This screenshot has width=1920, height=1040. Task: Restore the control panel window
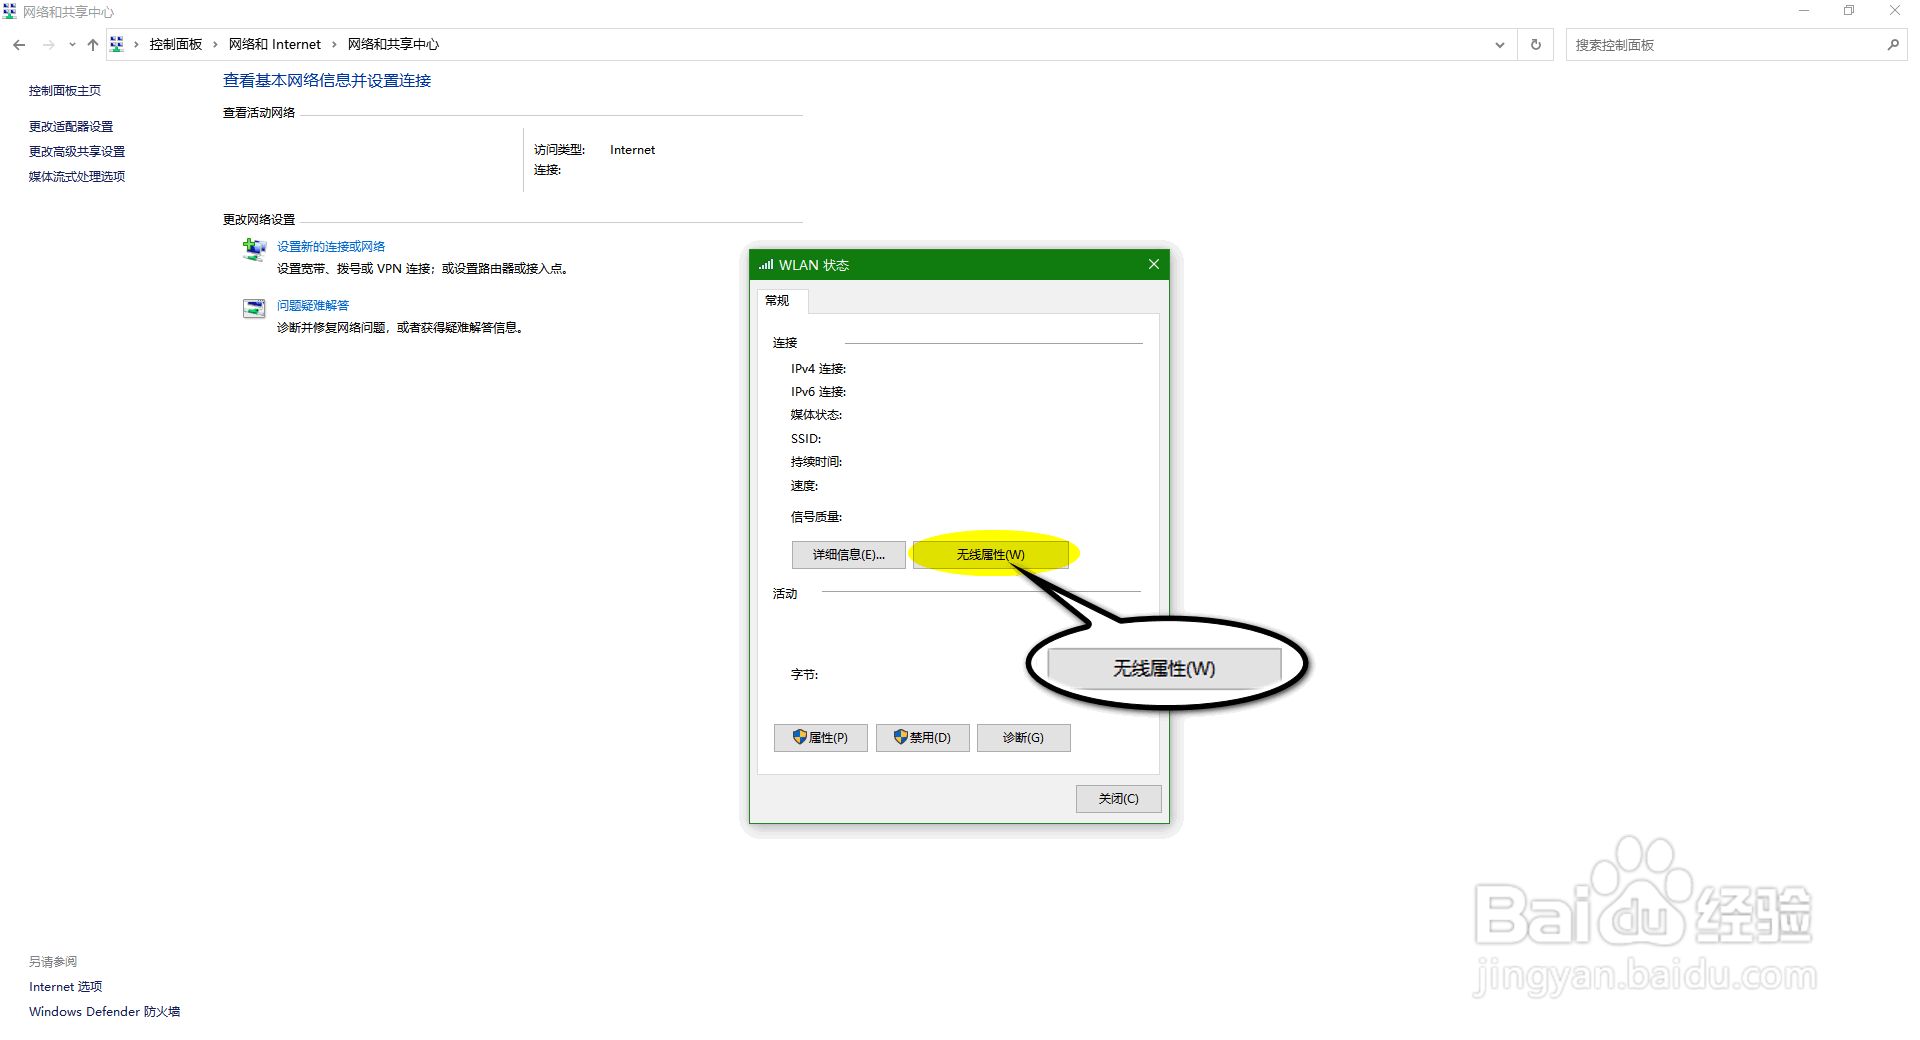pyautogui.click(x=1849, y=11)
